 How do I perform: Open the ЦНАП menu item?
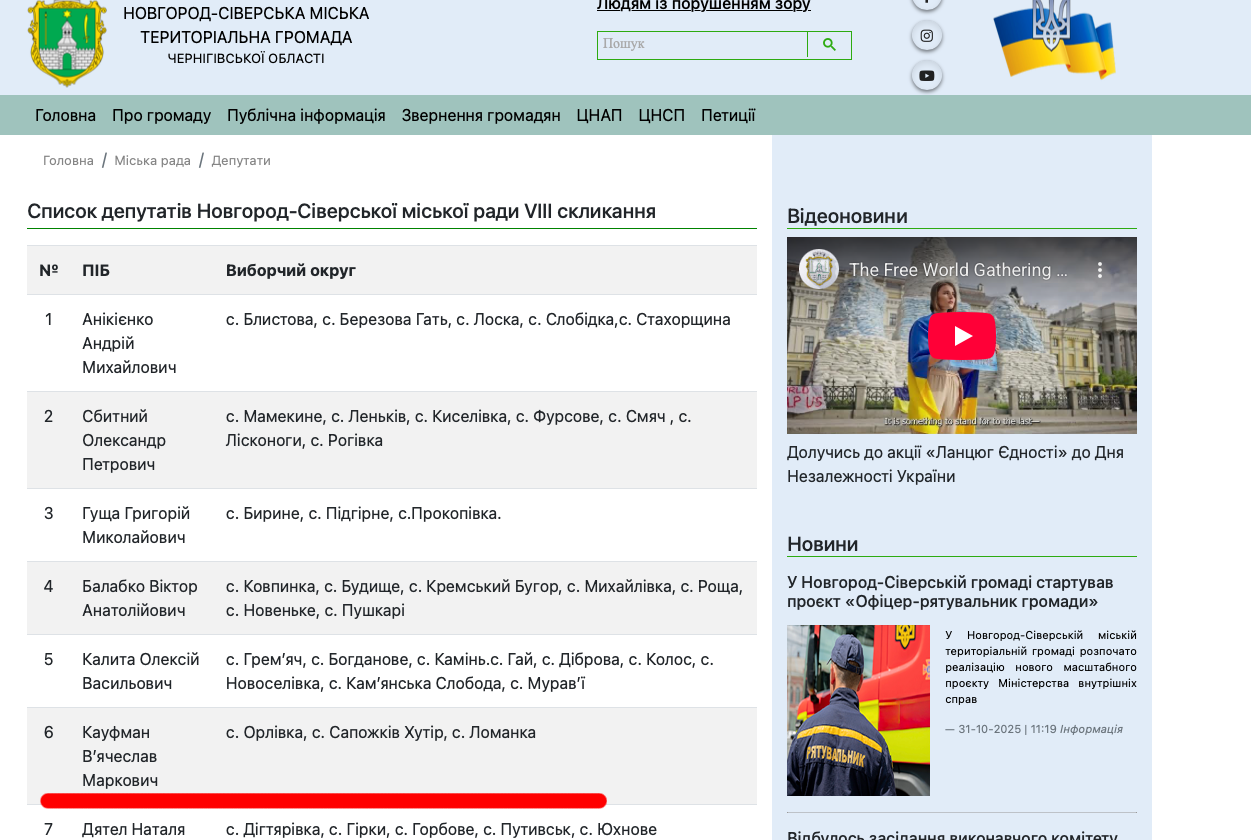[x=599, y=115]
